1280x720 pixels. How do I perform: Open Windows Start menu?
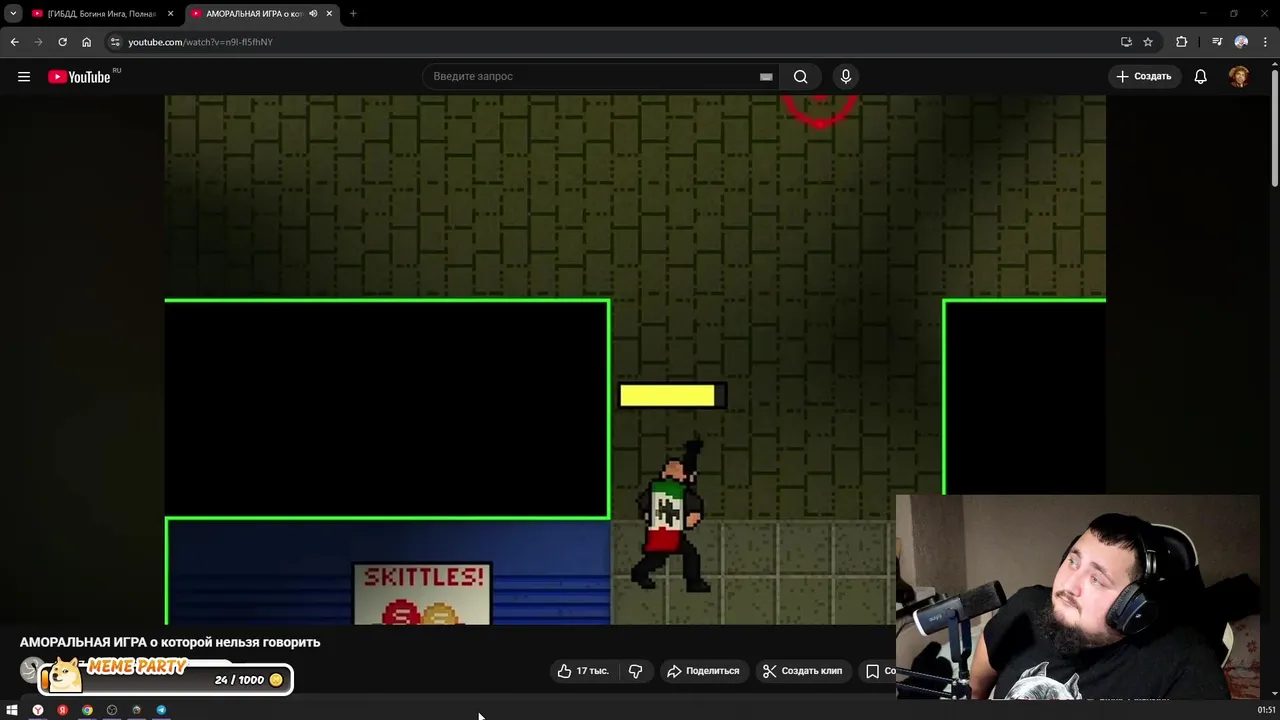coord(12,710)
